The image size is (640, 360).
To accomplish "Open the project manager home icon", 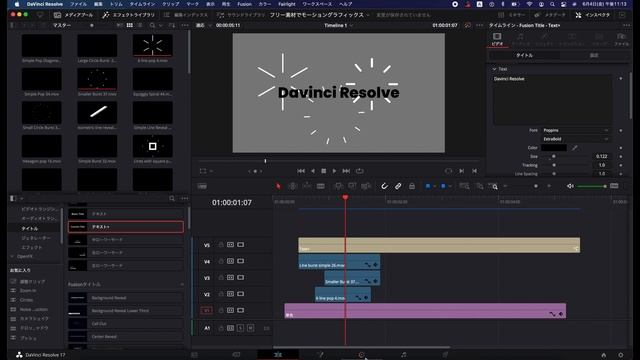I will 603,355.
